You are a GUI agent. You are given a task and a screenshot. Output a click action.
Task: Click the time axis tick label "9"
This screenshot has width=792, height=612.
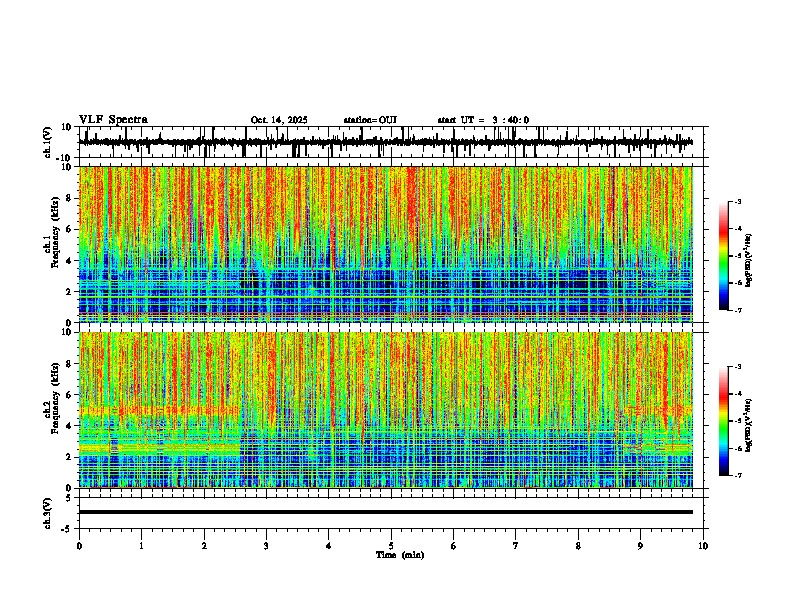tap(640, 546)
